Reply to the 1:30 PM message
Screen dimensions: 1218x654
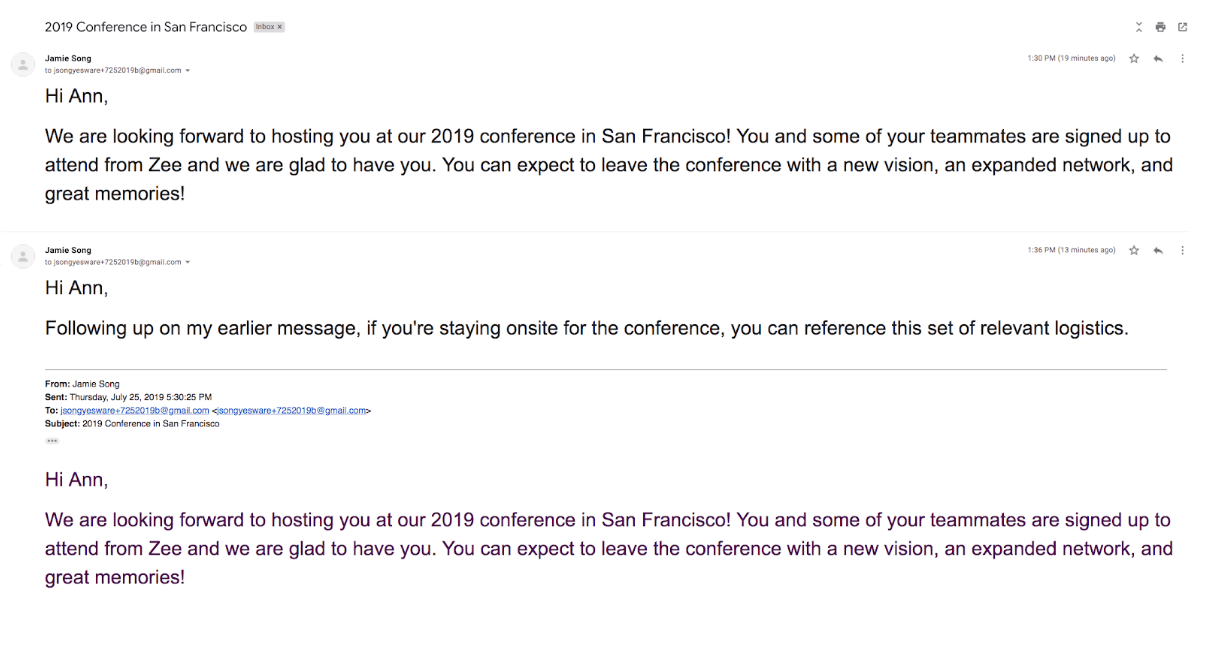1158,59
